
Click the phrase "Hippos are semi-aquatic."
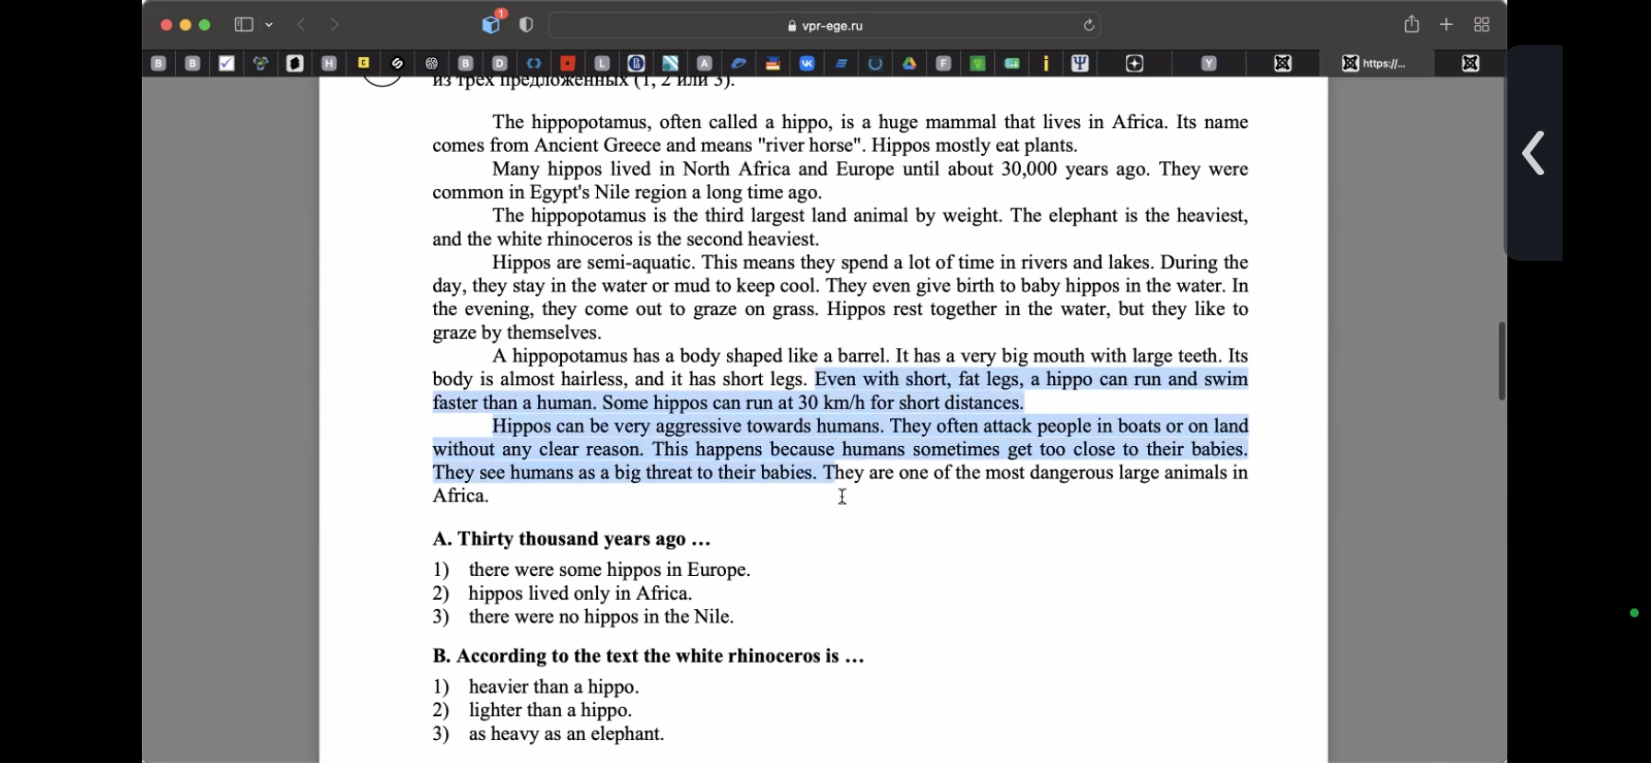pyautogui.click(x=594, y=263)
